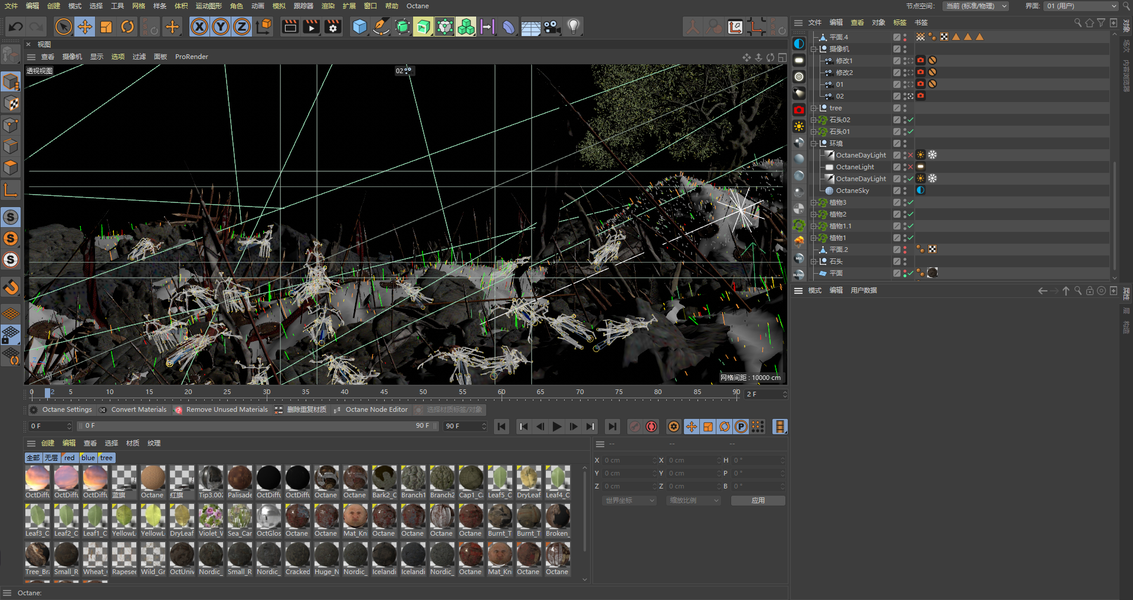Screen dimensions: 1133x600
Task: Toggle the Z axis lock
Action: (241, 27)
